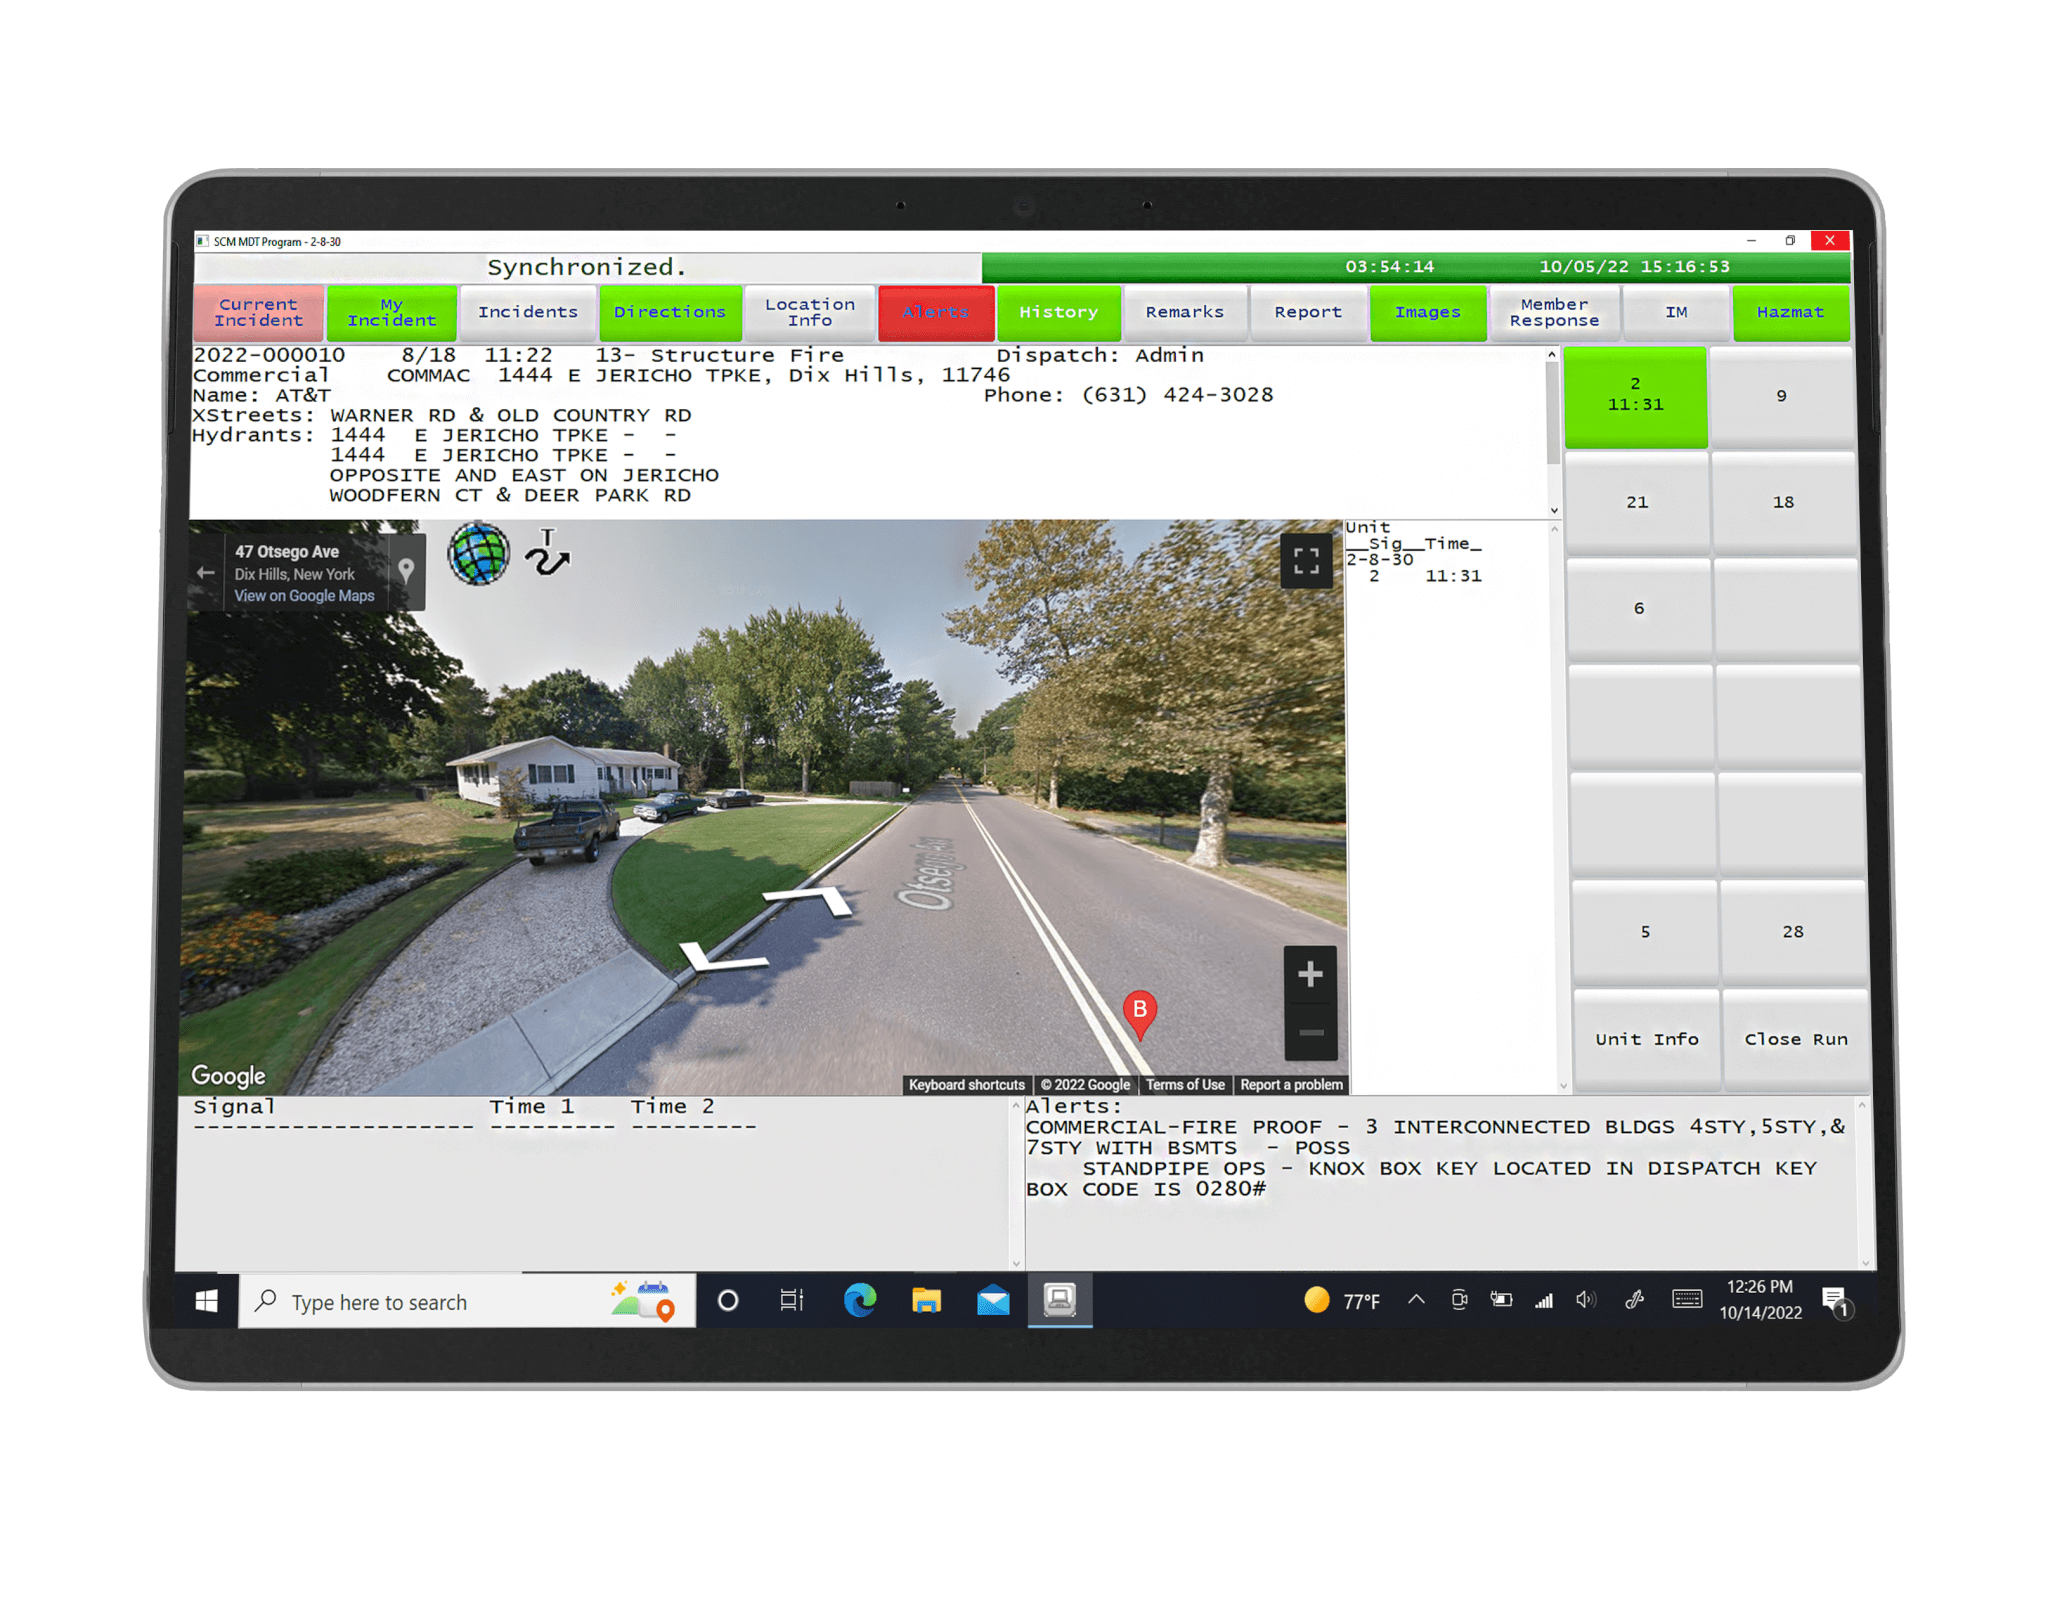Open the Hazmat tab
2048x1620 pixels.
pyautogui.click(x=1790, y=312)
